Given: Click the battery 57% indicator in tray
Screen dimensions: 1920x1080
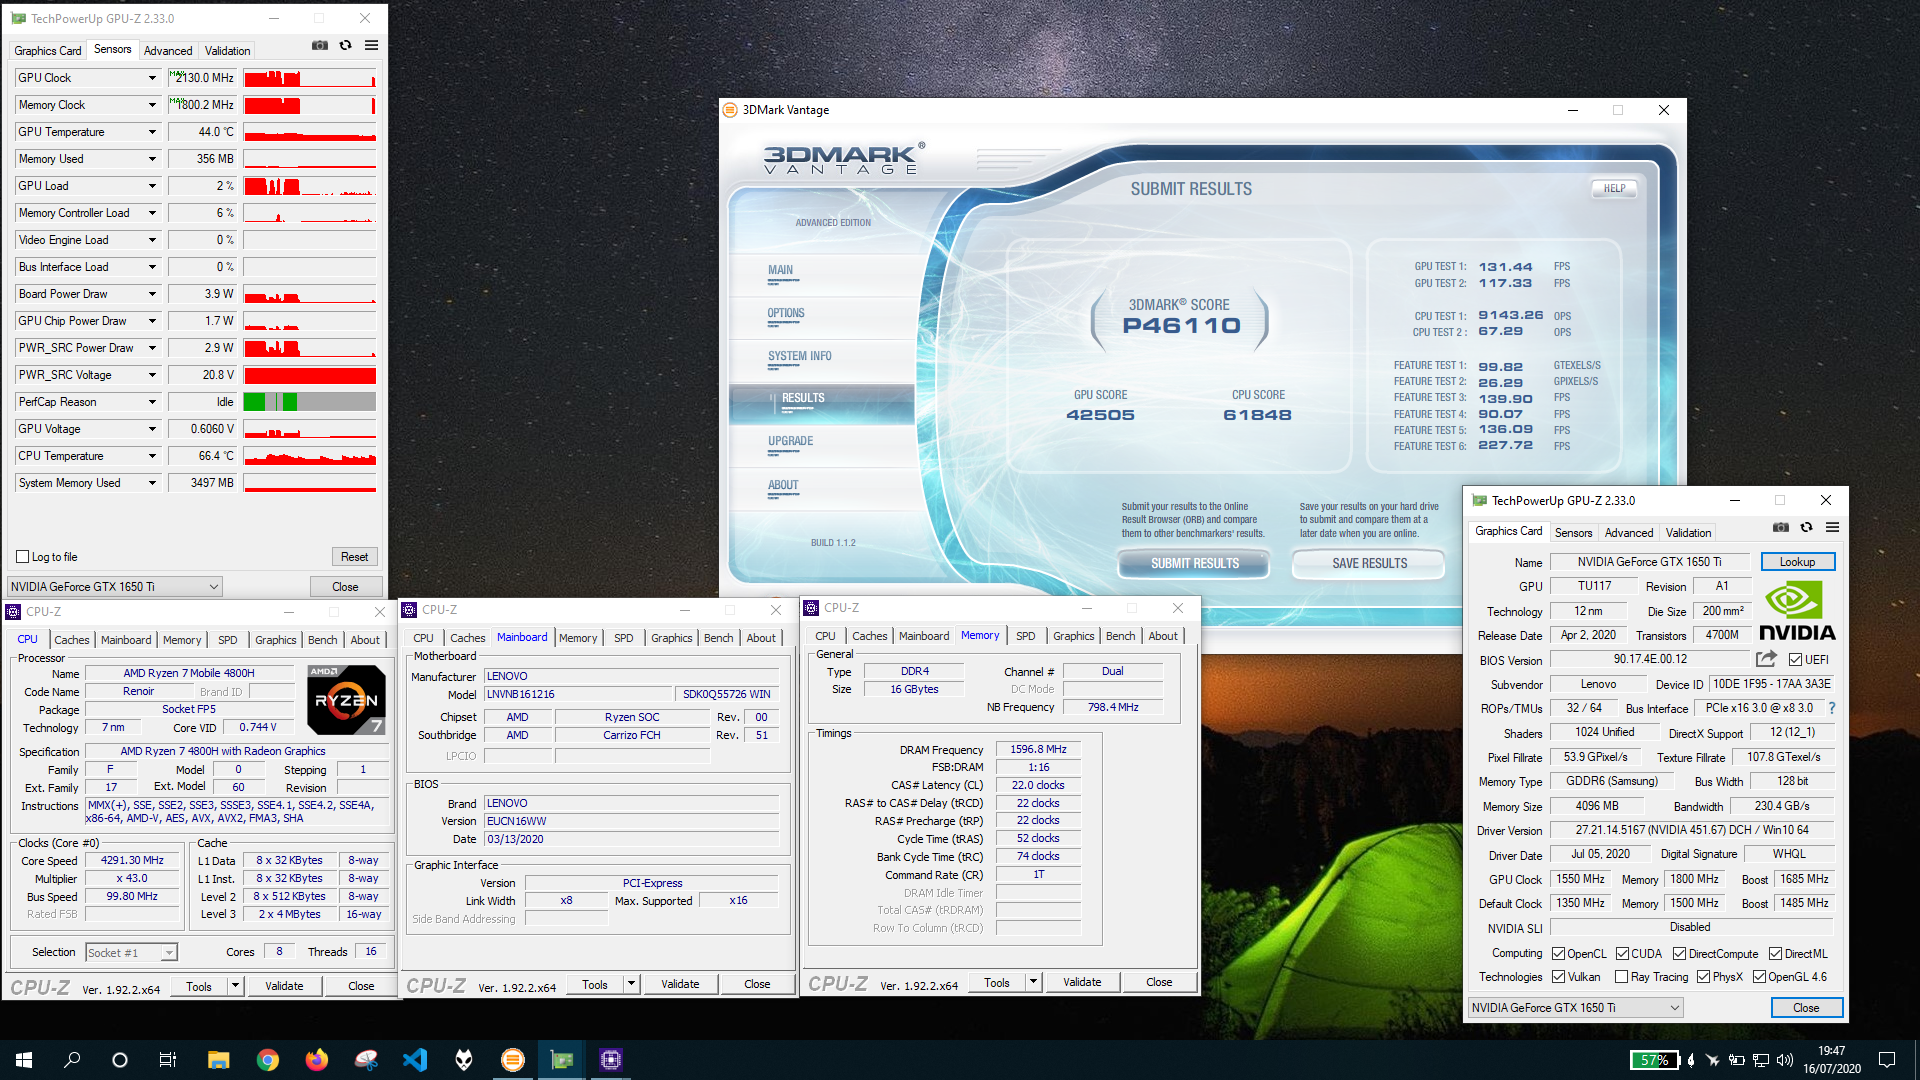Looking at the screenshot, I should tap(1654, 1060).
